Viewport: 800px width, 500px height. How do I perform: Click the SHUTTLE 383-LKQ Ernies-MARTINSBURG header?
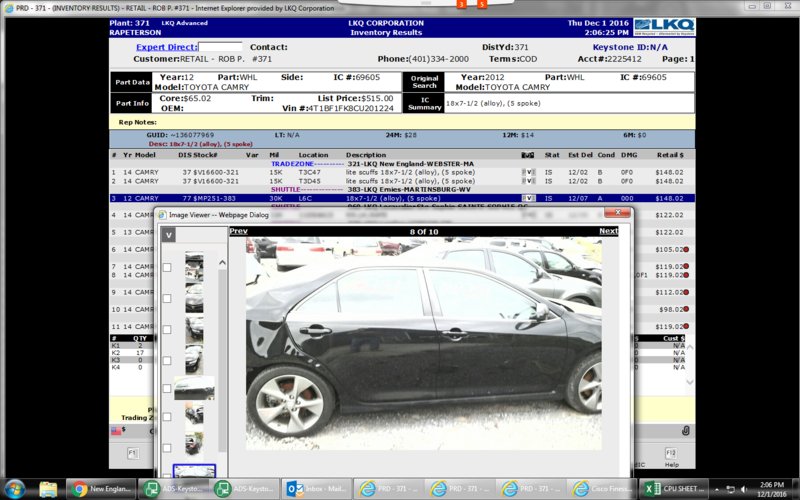(372, 189)
